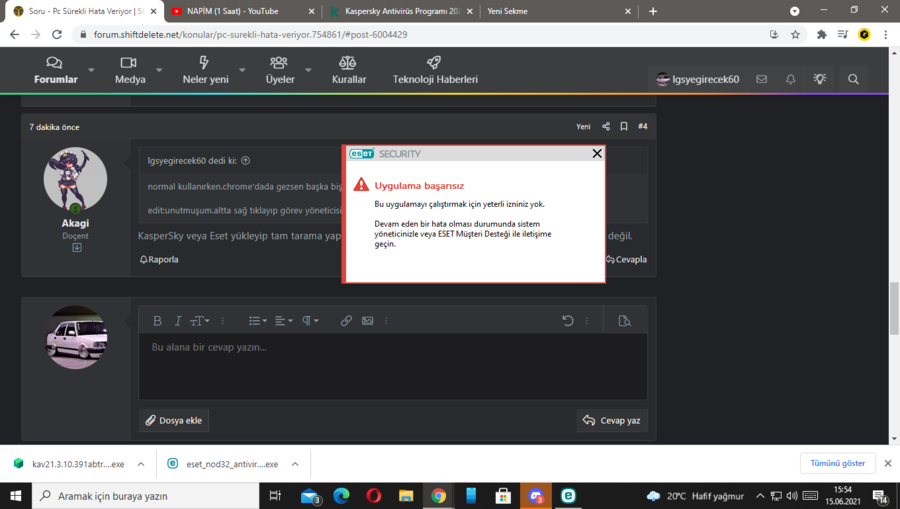Image resolution: width=900 pixels, height=509 pixels.
Task: Open the #4 post permalink
Action: point(643,126)
